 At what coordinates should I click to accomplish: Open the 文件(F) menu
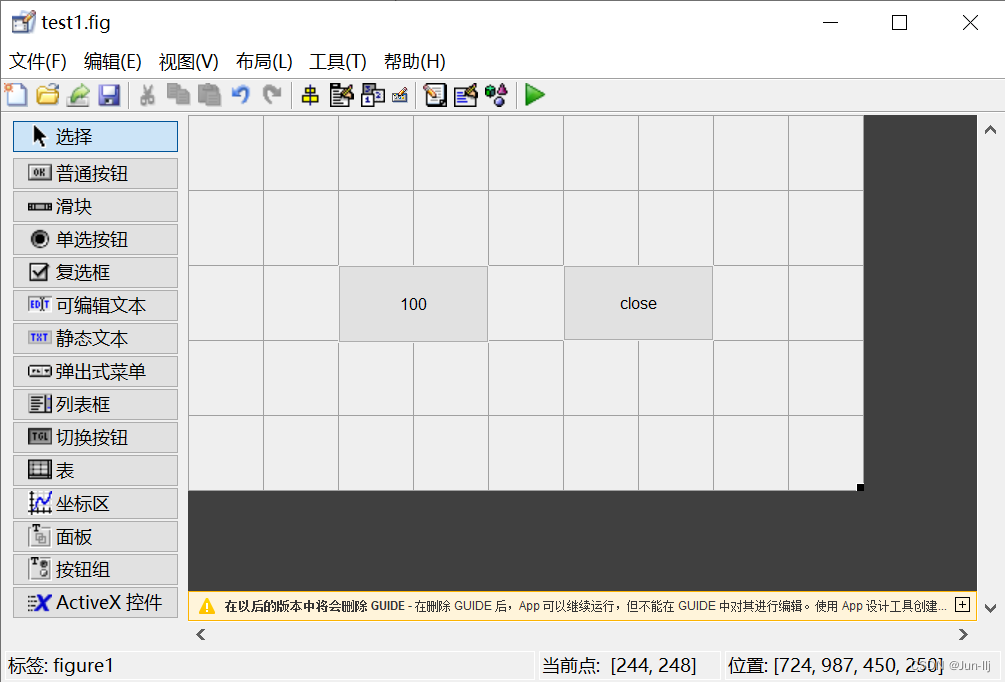point(38,62)
